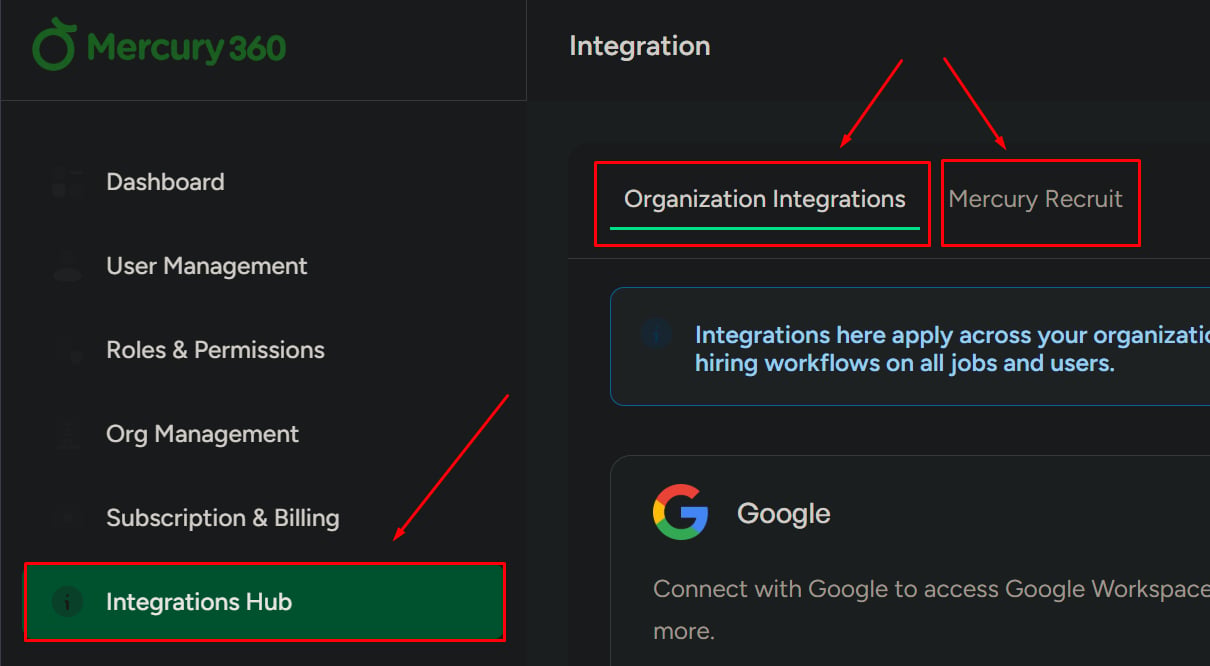Open Subscription & Billing page
1210x666 pixels.
[222, 518]
